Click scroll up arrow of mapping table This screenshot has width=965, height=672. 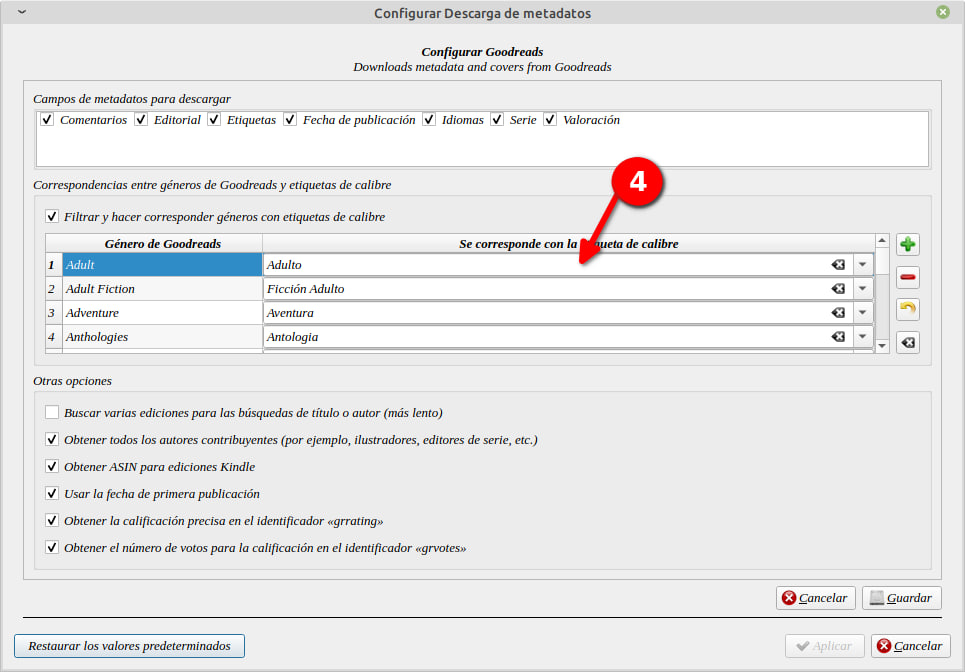882,241
